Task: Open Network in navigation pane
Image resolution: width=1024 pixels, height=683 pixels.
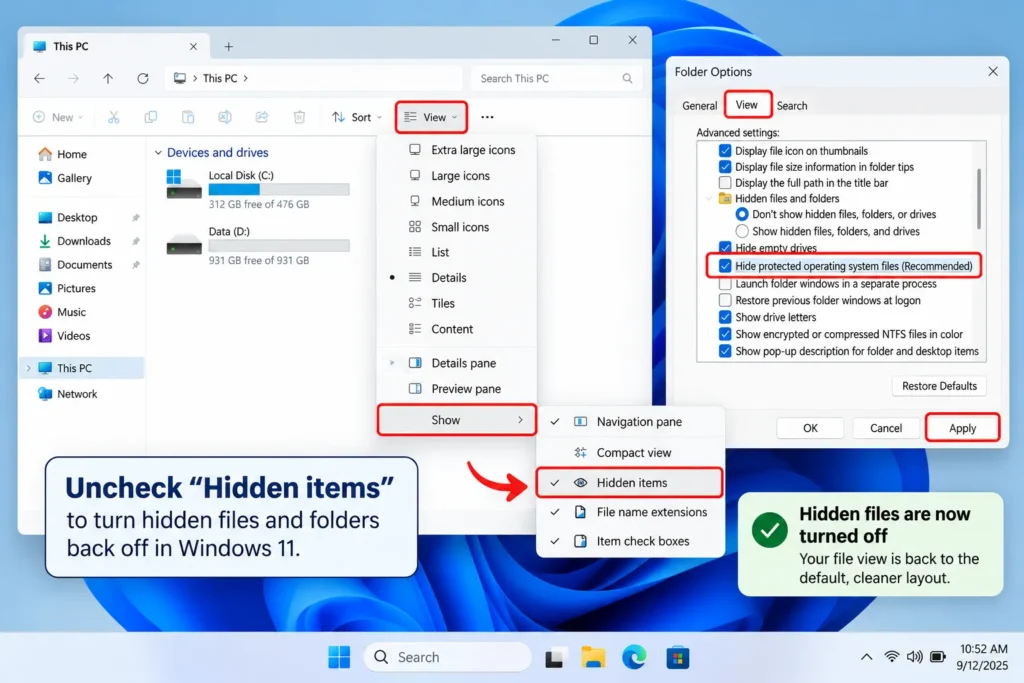Action: coord(77,394)
